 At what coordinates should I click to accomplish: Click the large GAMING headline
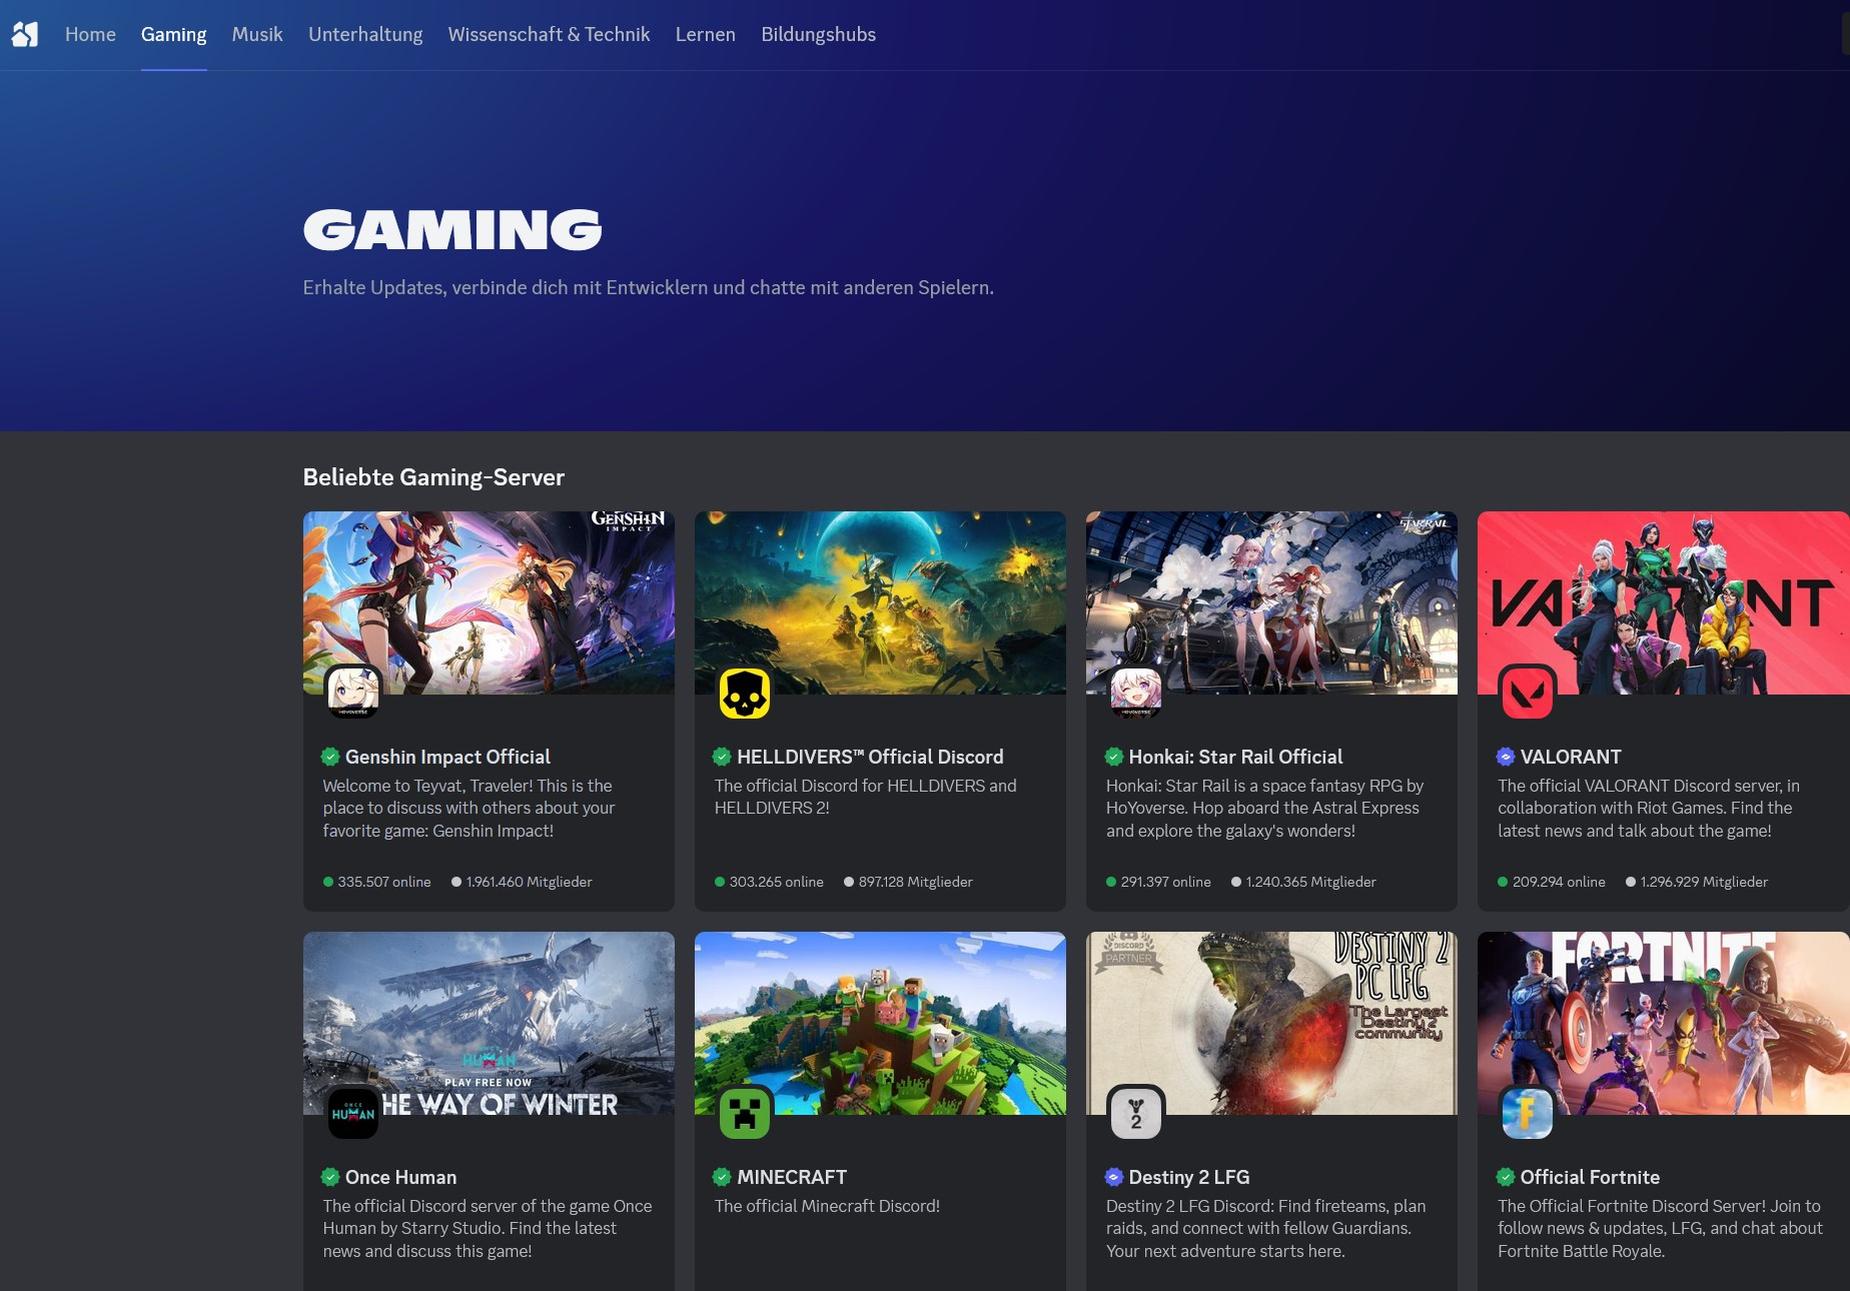point(452,229)
